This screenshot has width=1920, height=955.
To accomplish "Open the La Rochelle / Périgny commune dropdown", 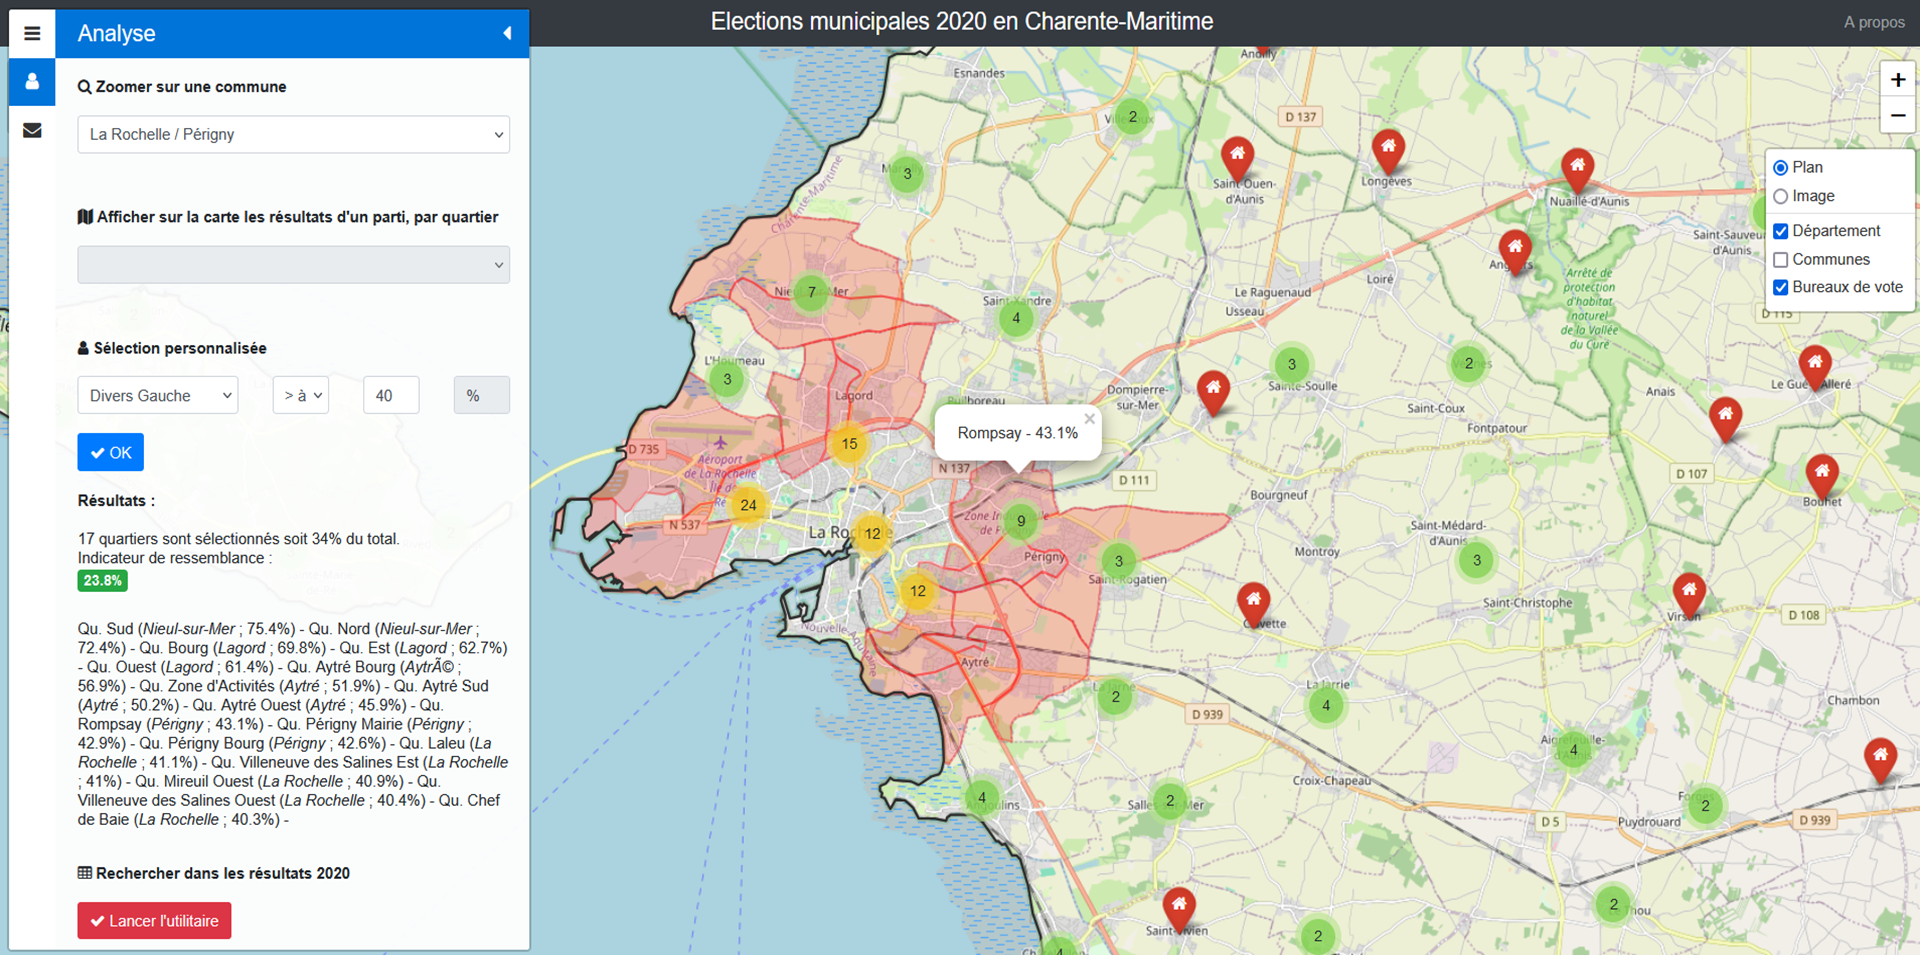I will [293, 135].
